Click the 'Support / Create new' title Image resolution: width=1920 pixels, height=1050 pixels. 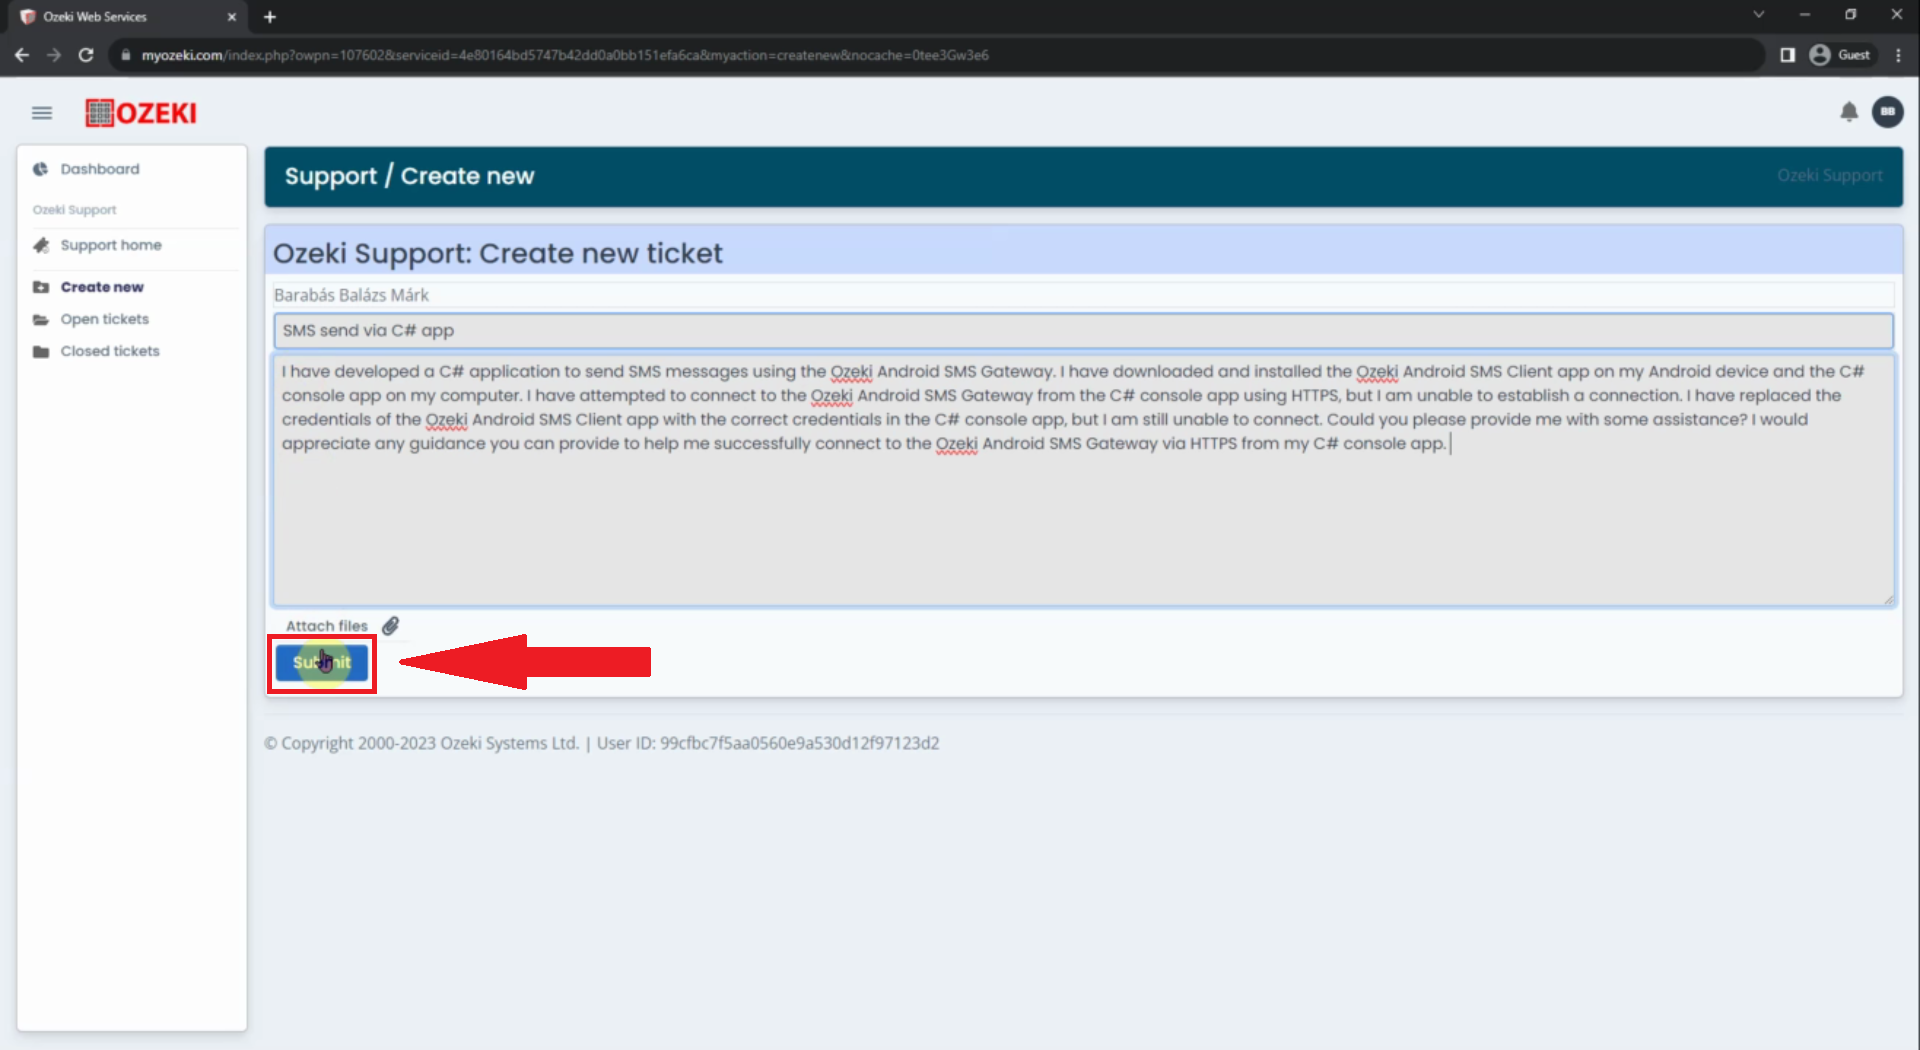(x=409, y=176)
